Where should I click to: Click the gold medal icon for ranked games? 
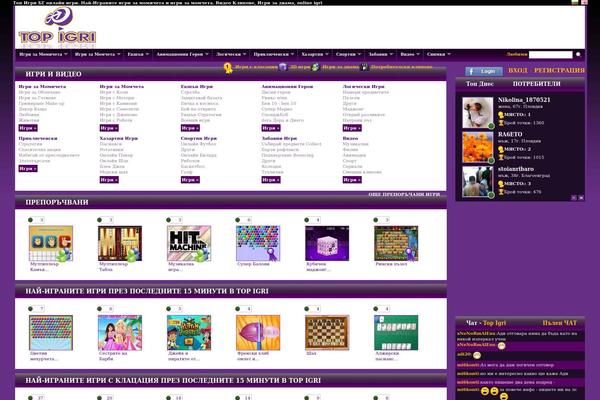click(x=228, y=68)
